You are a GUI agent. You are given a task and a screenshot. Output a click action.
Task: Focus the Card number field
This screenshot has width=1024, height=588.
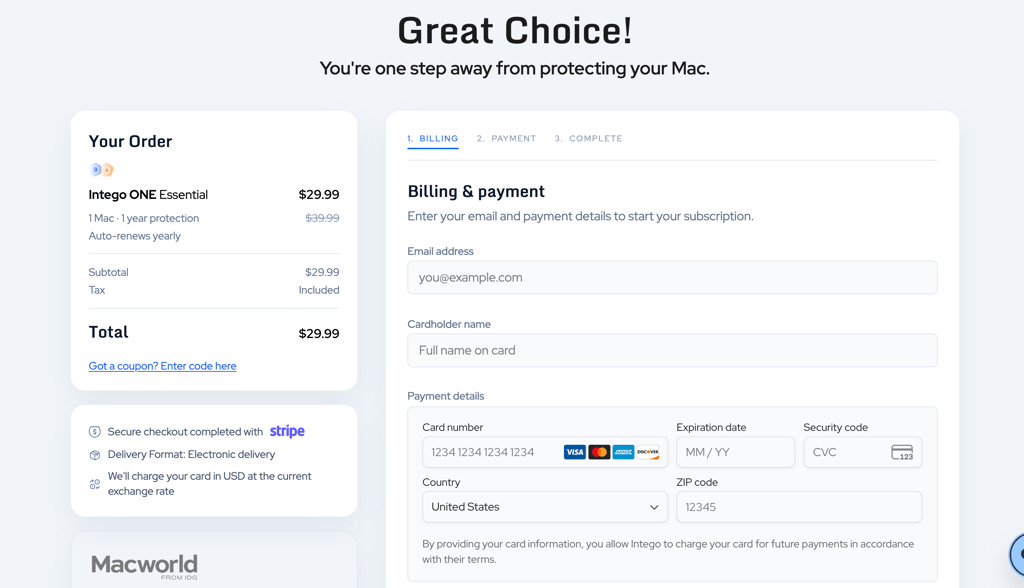pos(545,452)
